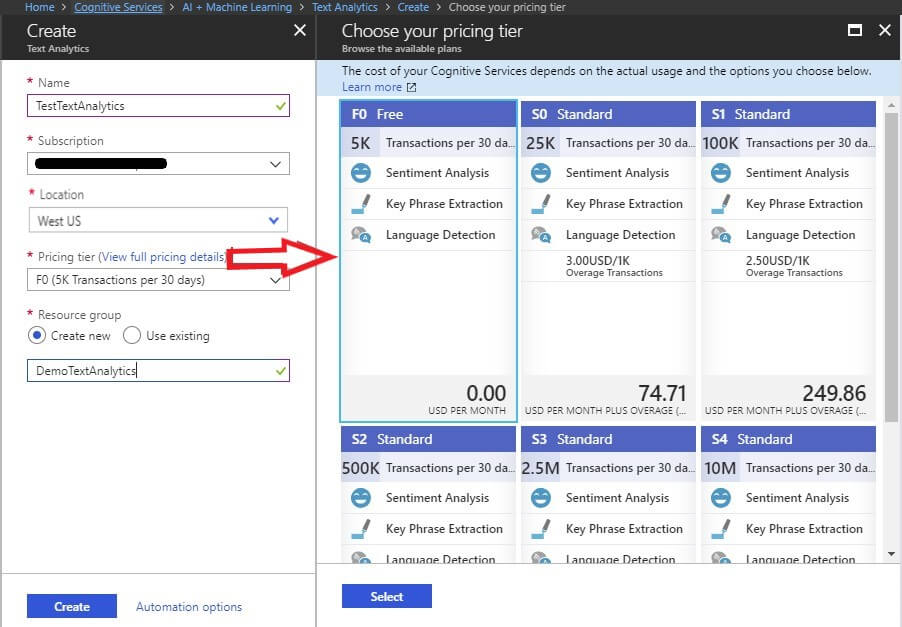The image size is (902, 627).
Task: Click the S1 Standard Key Phrase Extraction icon
Action: (x=721, y=204)
